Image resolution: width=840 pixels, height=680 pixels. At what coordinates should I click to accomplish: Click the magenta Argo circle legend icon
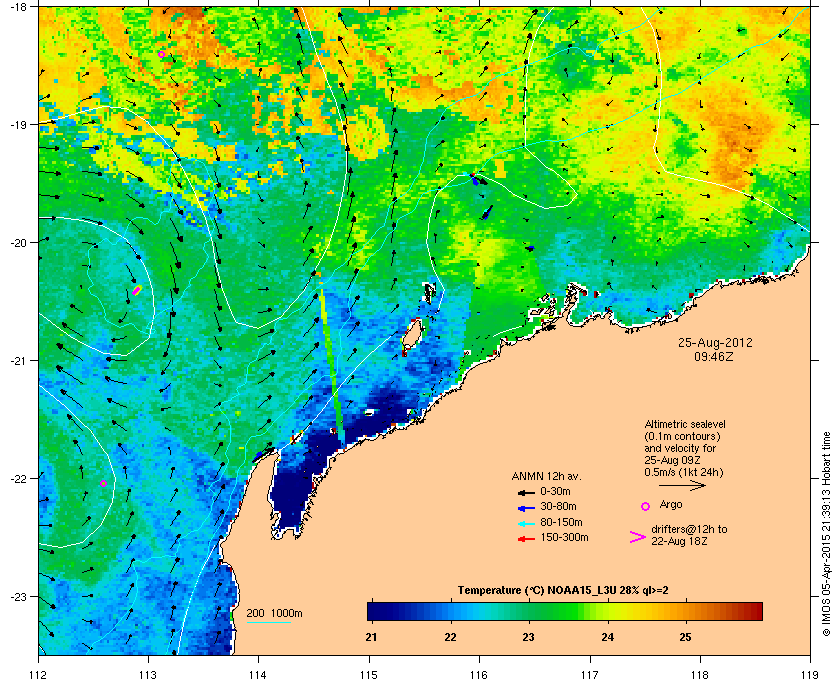(646, 506)
